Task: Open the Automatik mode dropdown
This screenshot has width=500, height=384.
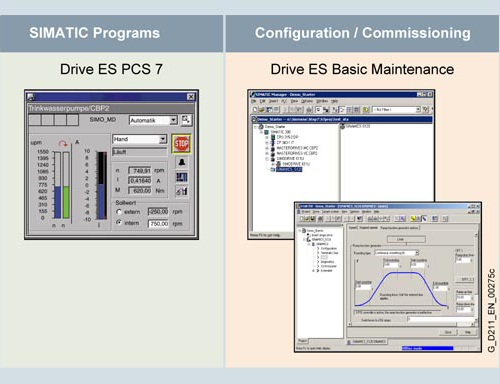Action: (153, 120)
